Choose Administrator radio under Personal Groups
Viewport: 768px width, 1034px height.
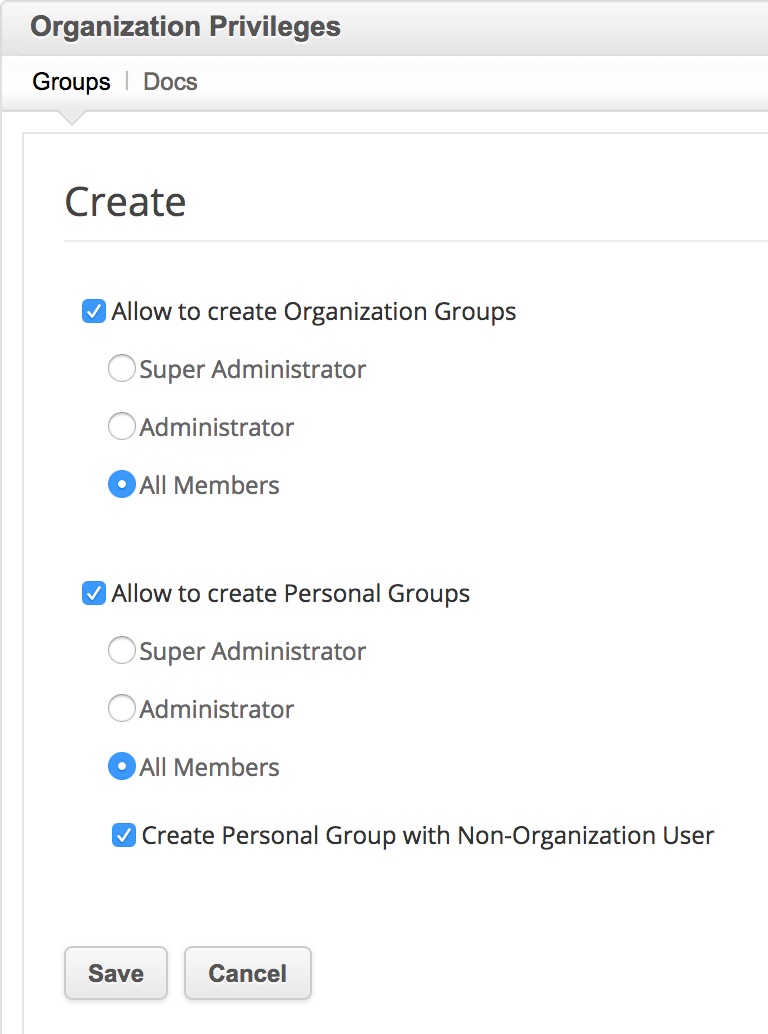coord(121,710)
